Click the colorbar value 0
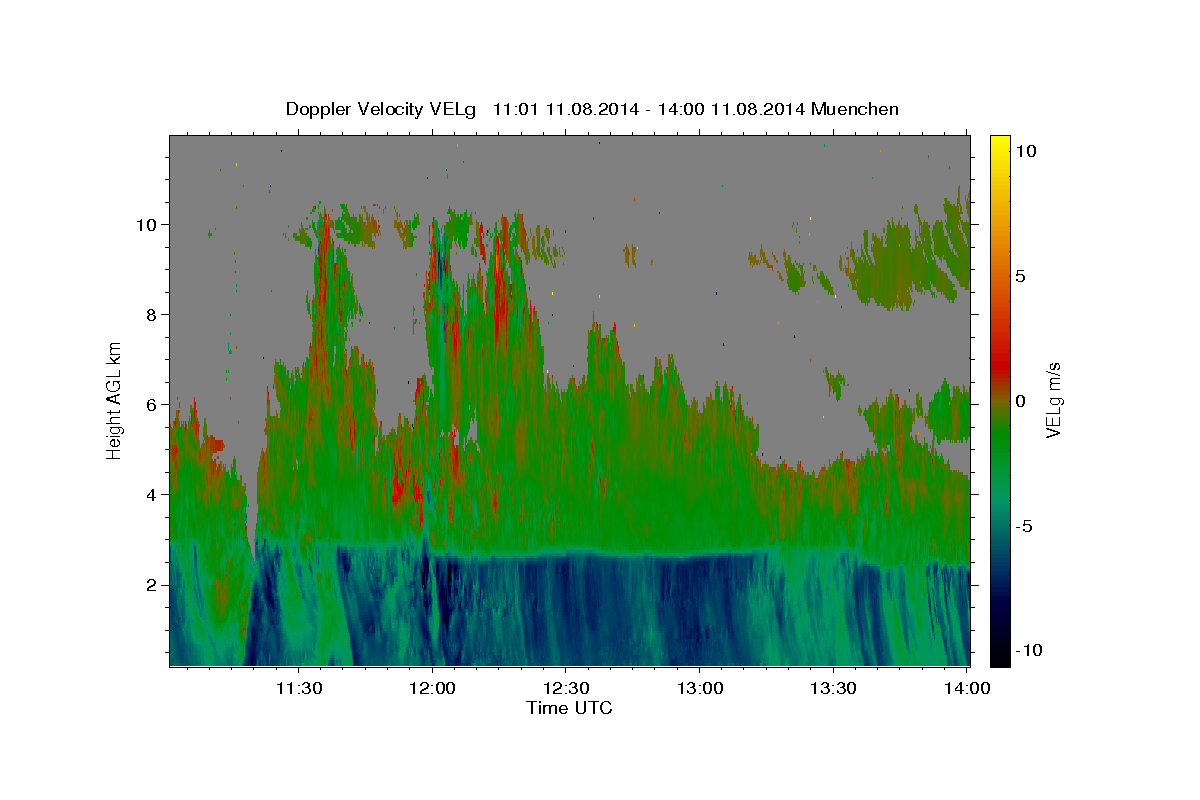 click(x=1021, y=401)
